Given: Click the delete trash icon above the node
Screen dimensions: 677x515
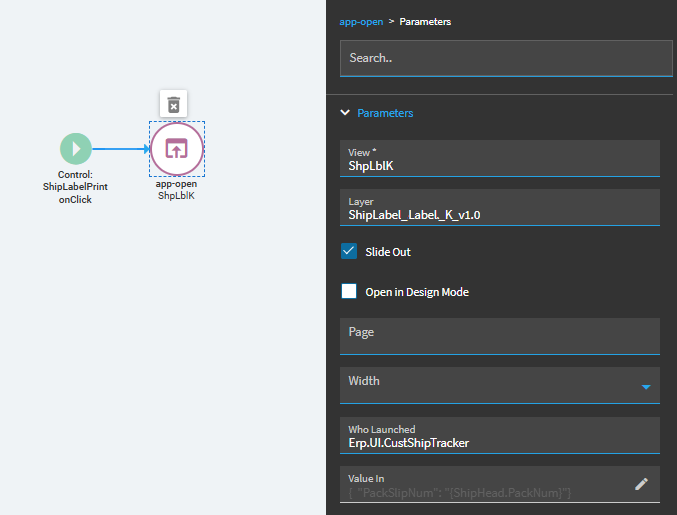Looking at the screenshot, I should tap(174, 104).
